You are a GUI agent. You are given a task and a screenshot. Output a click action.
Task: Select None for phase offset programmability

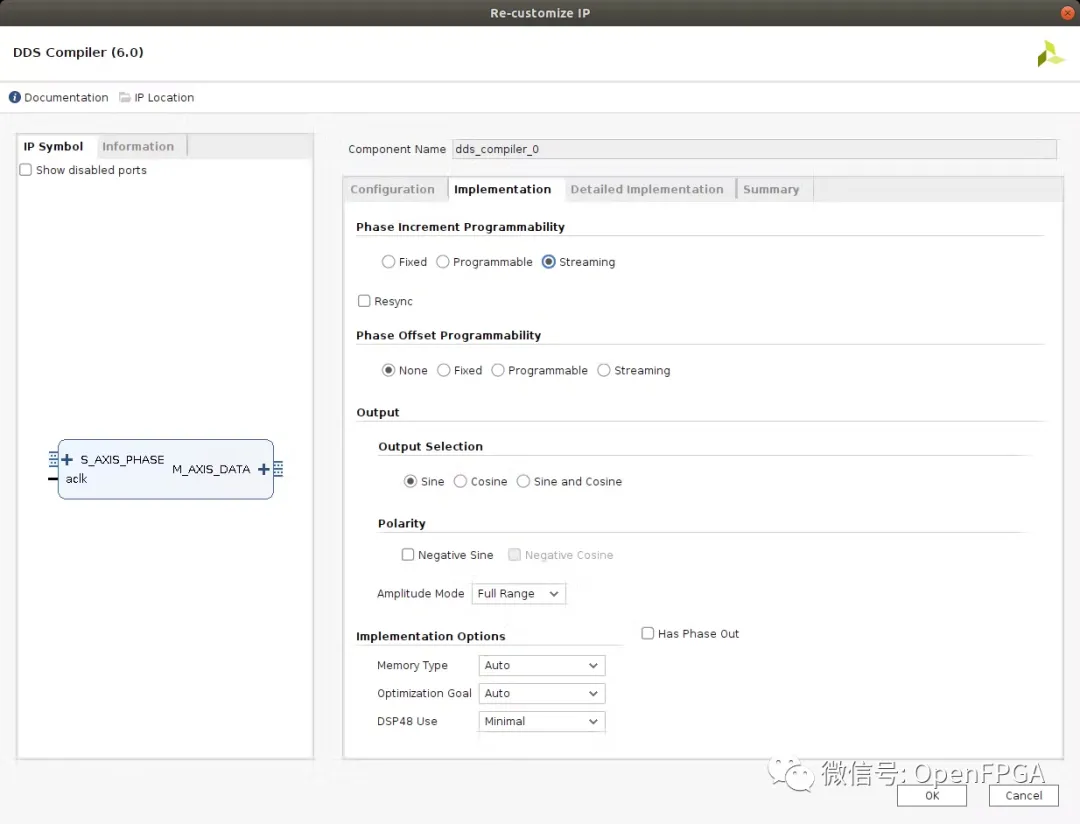(388, 370)
